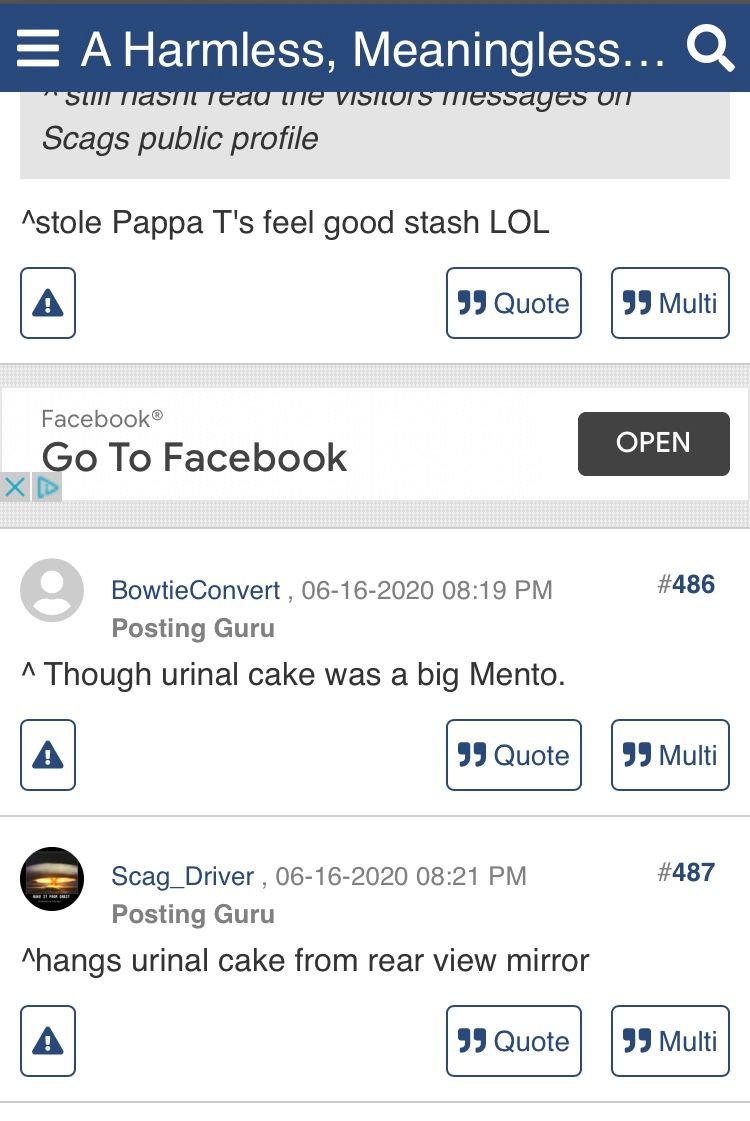Quote the Pappa T's stash post
This screenshot has width=750, height=1121.
coord(513,303)
